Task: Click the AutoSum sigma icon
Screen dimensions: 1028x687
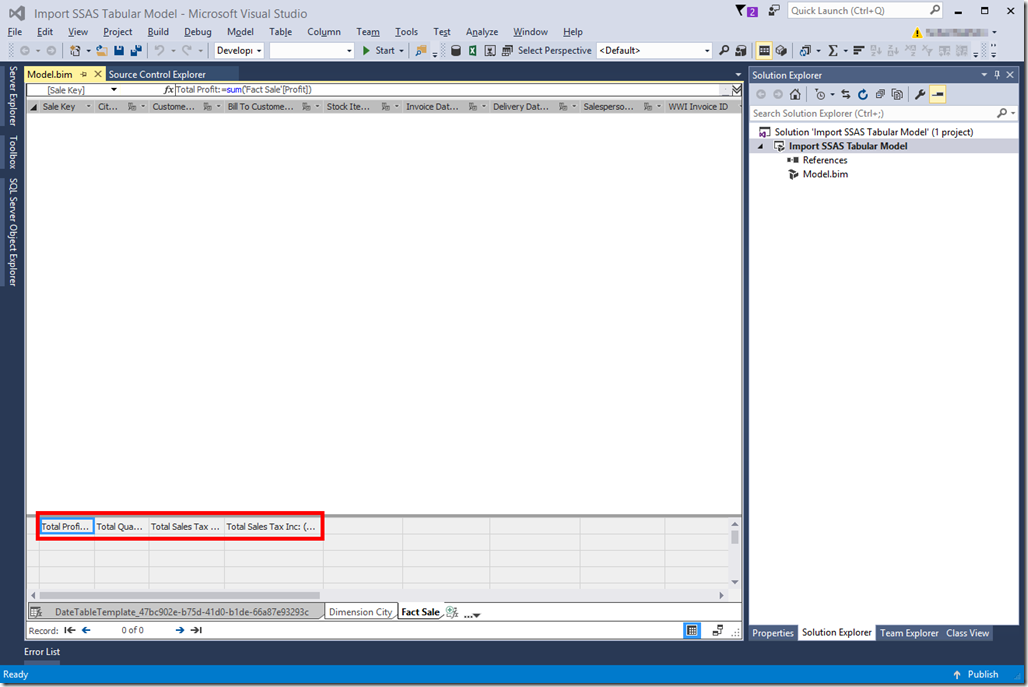Action: click(x=833, y=50)
